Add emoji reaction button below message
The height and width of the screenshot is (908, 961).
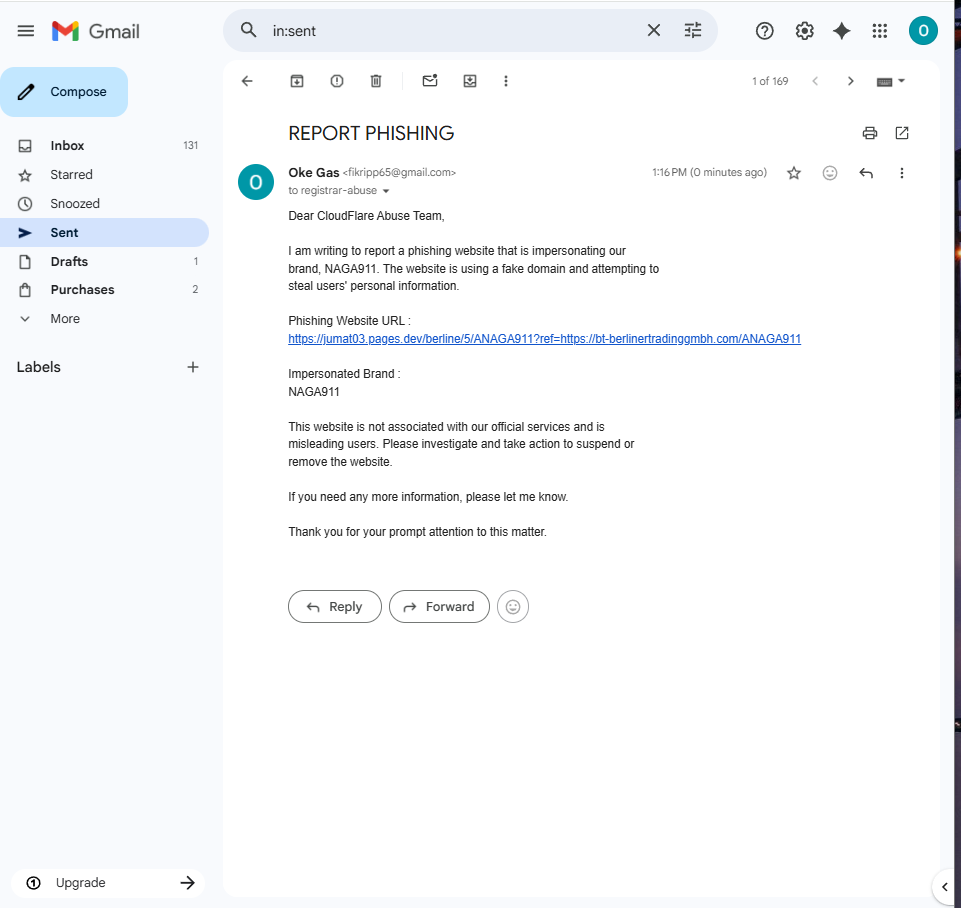click(x=513, y=607)
